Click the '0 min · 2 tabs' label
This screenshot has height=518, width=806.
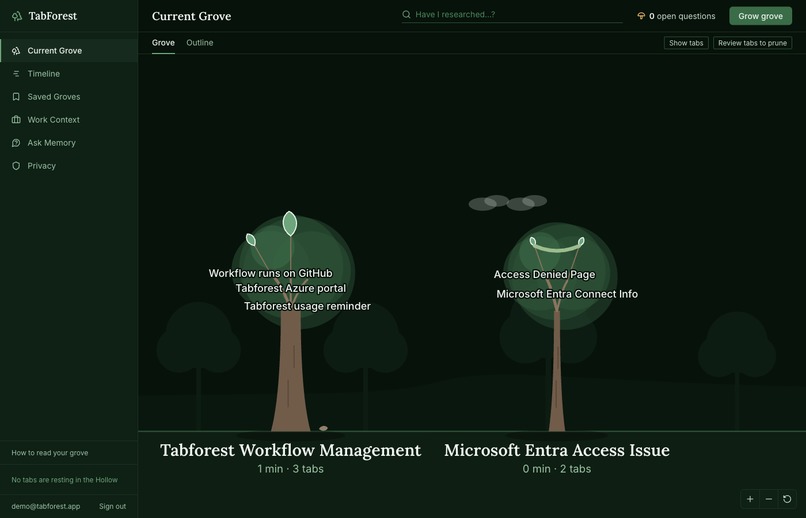coord(557,469)
